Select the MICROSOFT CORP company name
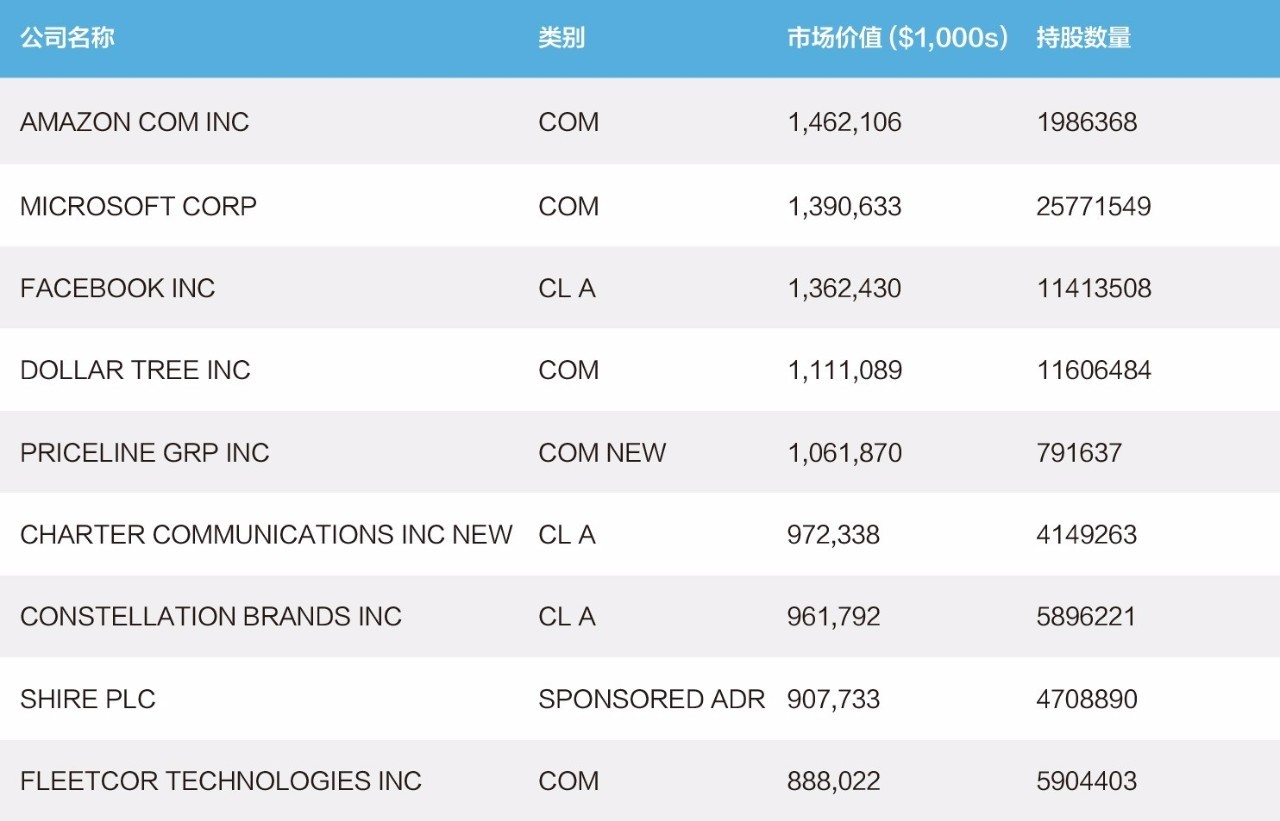The height and width of the screenshot is (821, 1280). pos(138,206)
